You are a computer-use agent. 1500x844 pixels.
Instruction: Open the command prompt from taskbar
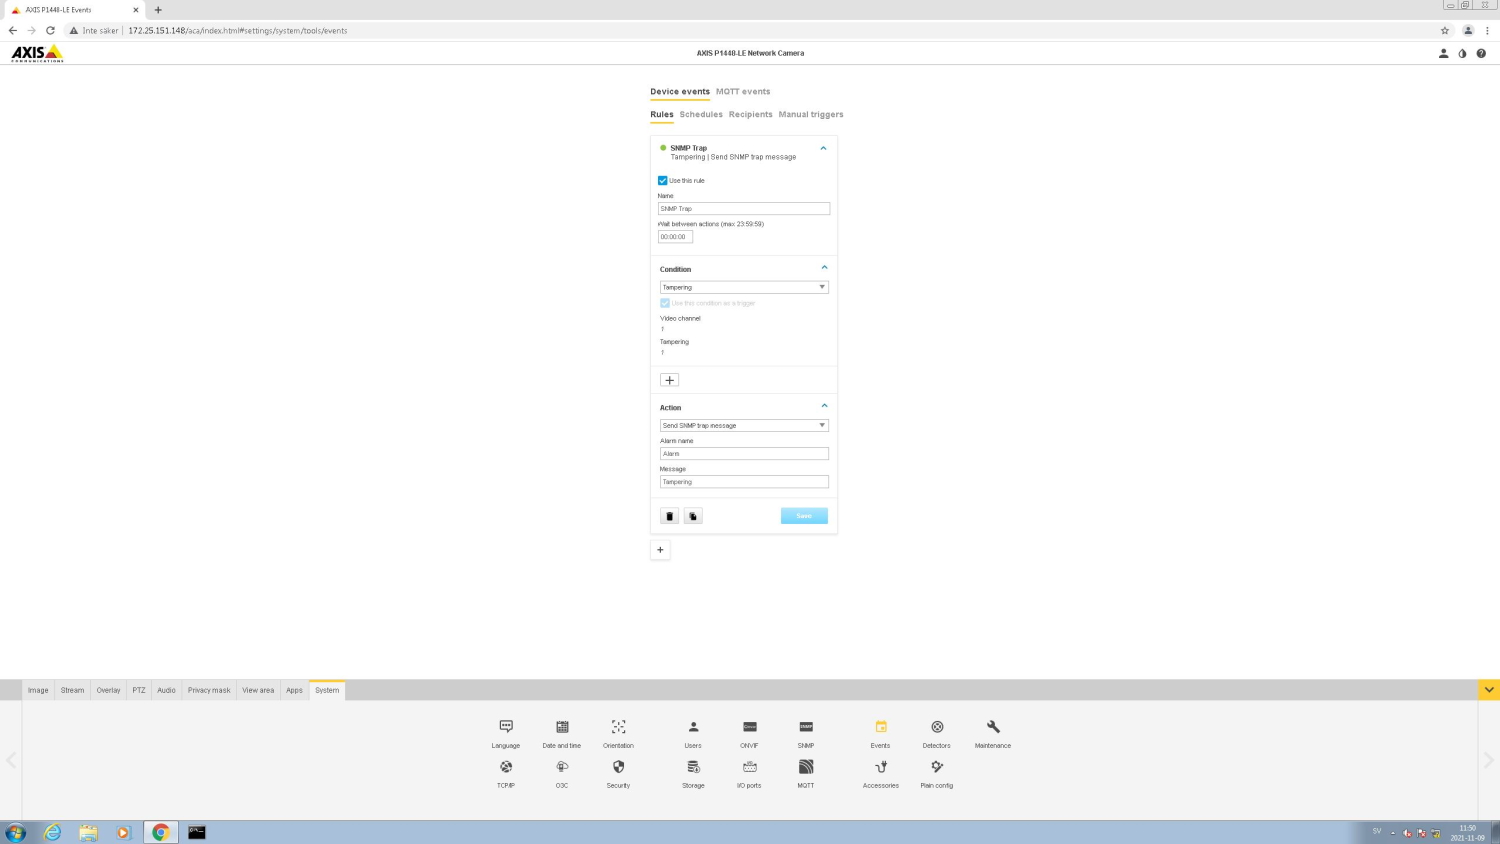(x=197, y=832)
